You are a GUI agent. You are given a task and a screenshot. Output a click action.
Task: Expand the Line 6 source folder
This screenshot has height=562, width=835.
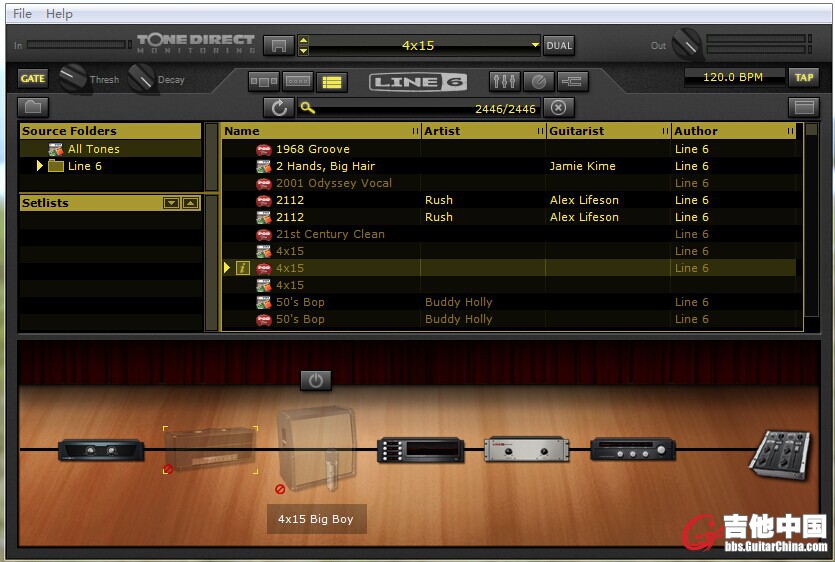click(40, 166)
